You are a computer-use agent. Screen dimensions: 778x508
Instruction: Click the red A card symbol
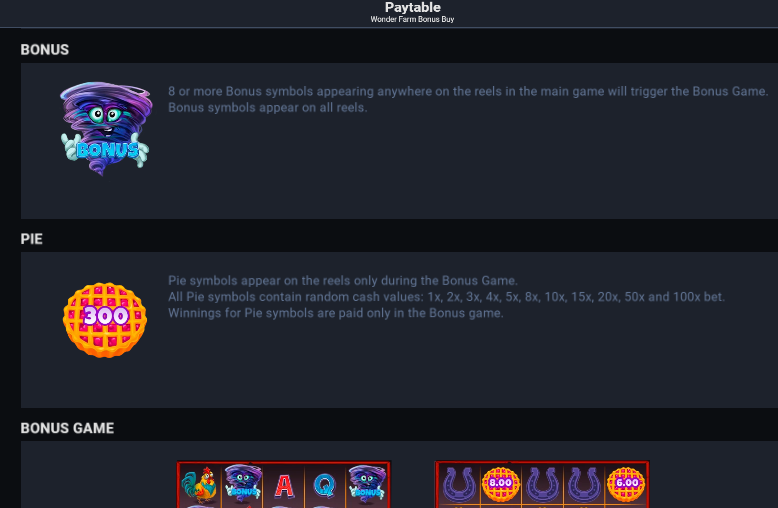284,486
